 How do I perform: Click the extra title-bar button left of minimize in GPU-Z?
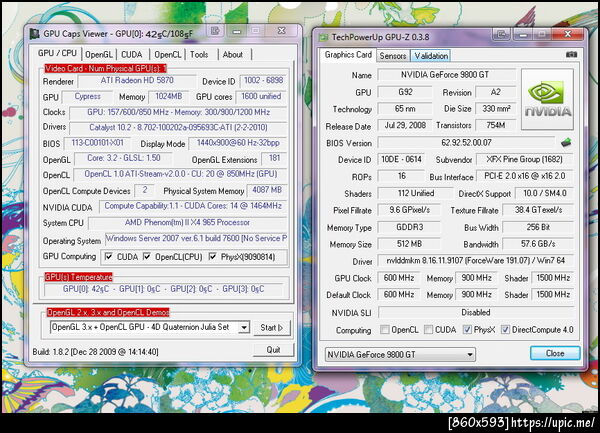click(x=501, y=34)
